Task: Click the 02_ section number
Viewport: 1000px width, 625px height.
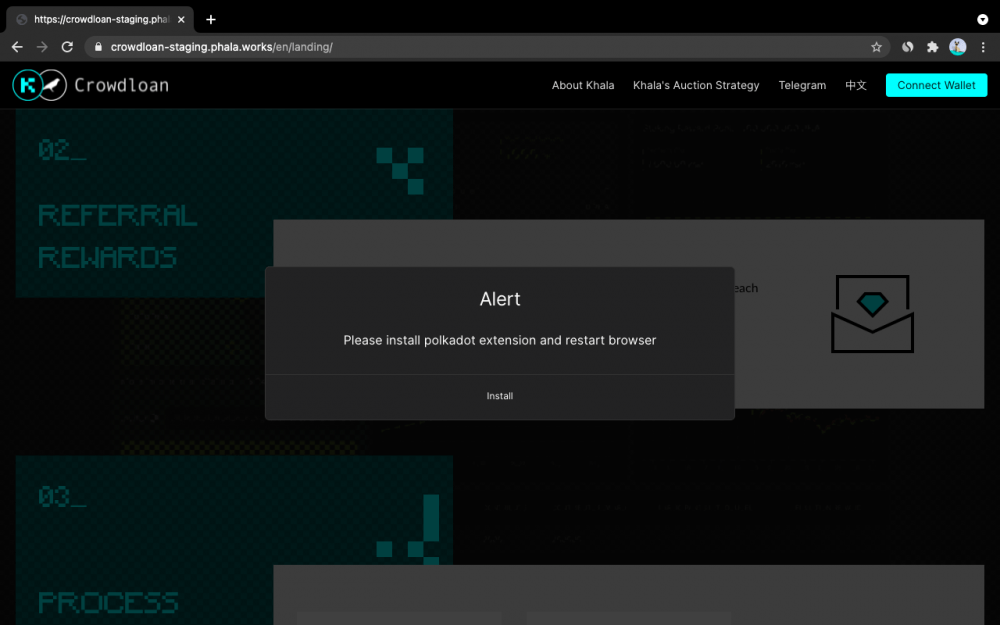Action: (62, 151)
